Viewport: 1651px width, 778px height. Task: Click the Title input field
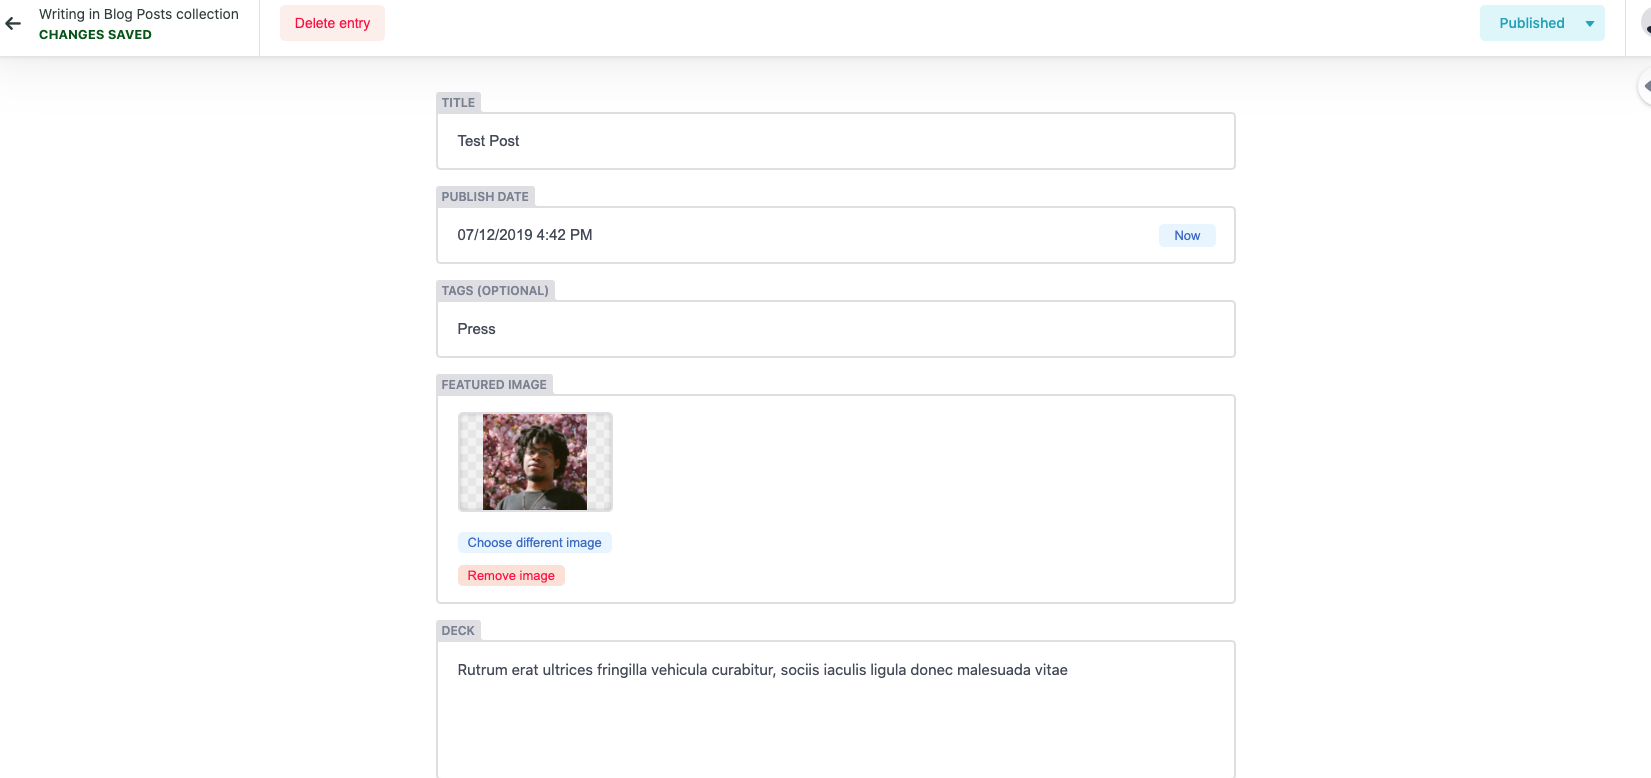836,141
